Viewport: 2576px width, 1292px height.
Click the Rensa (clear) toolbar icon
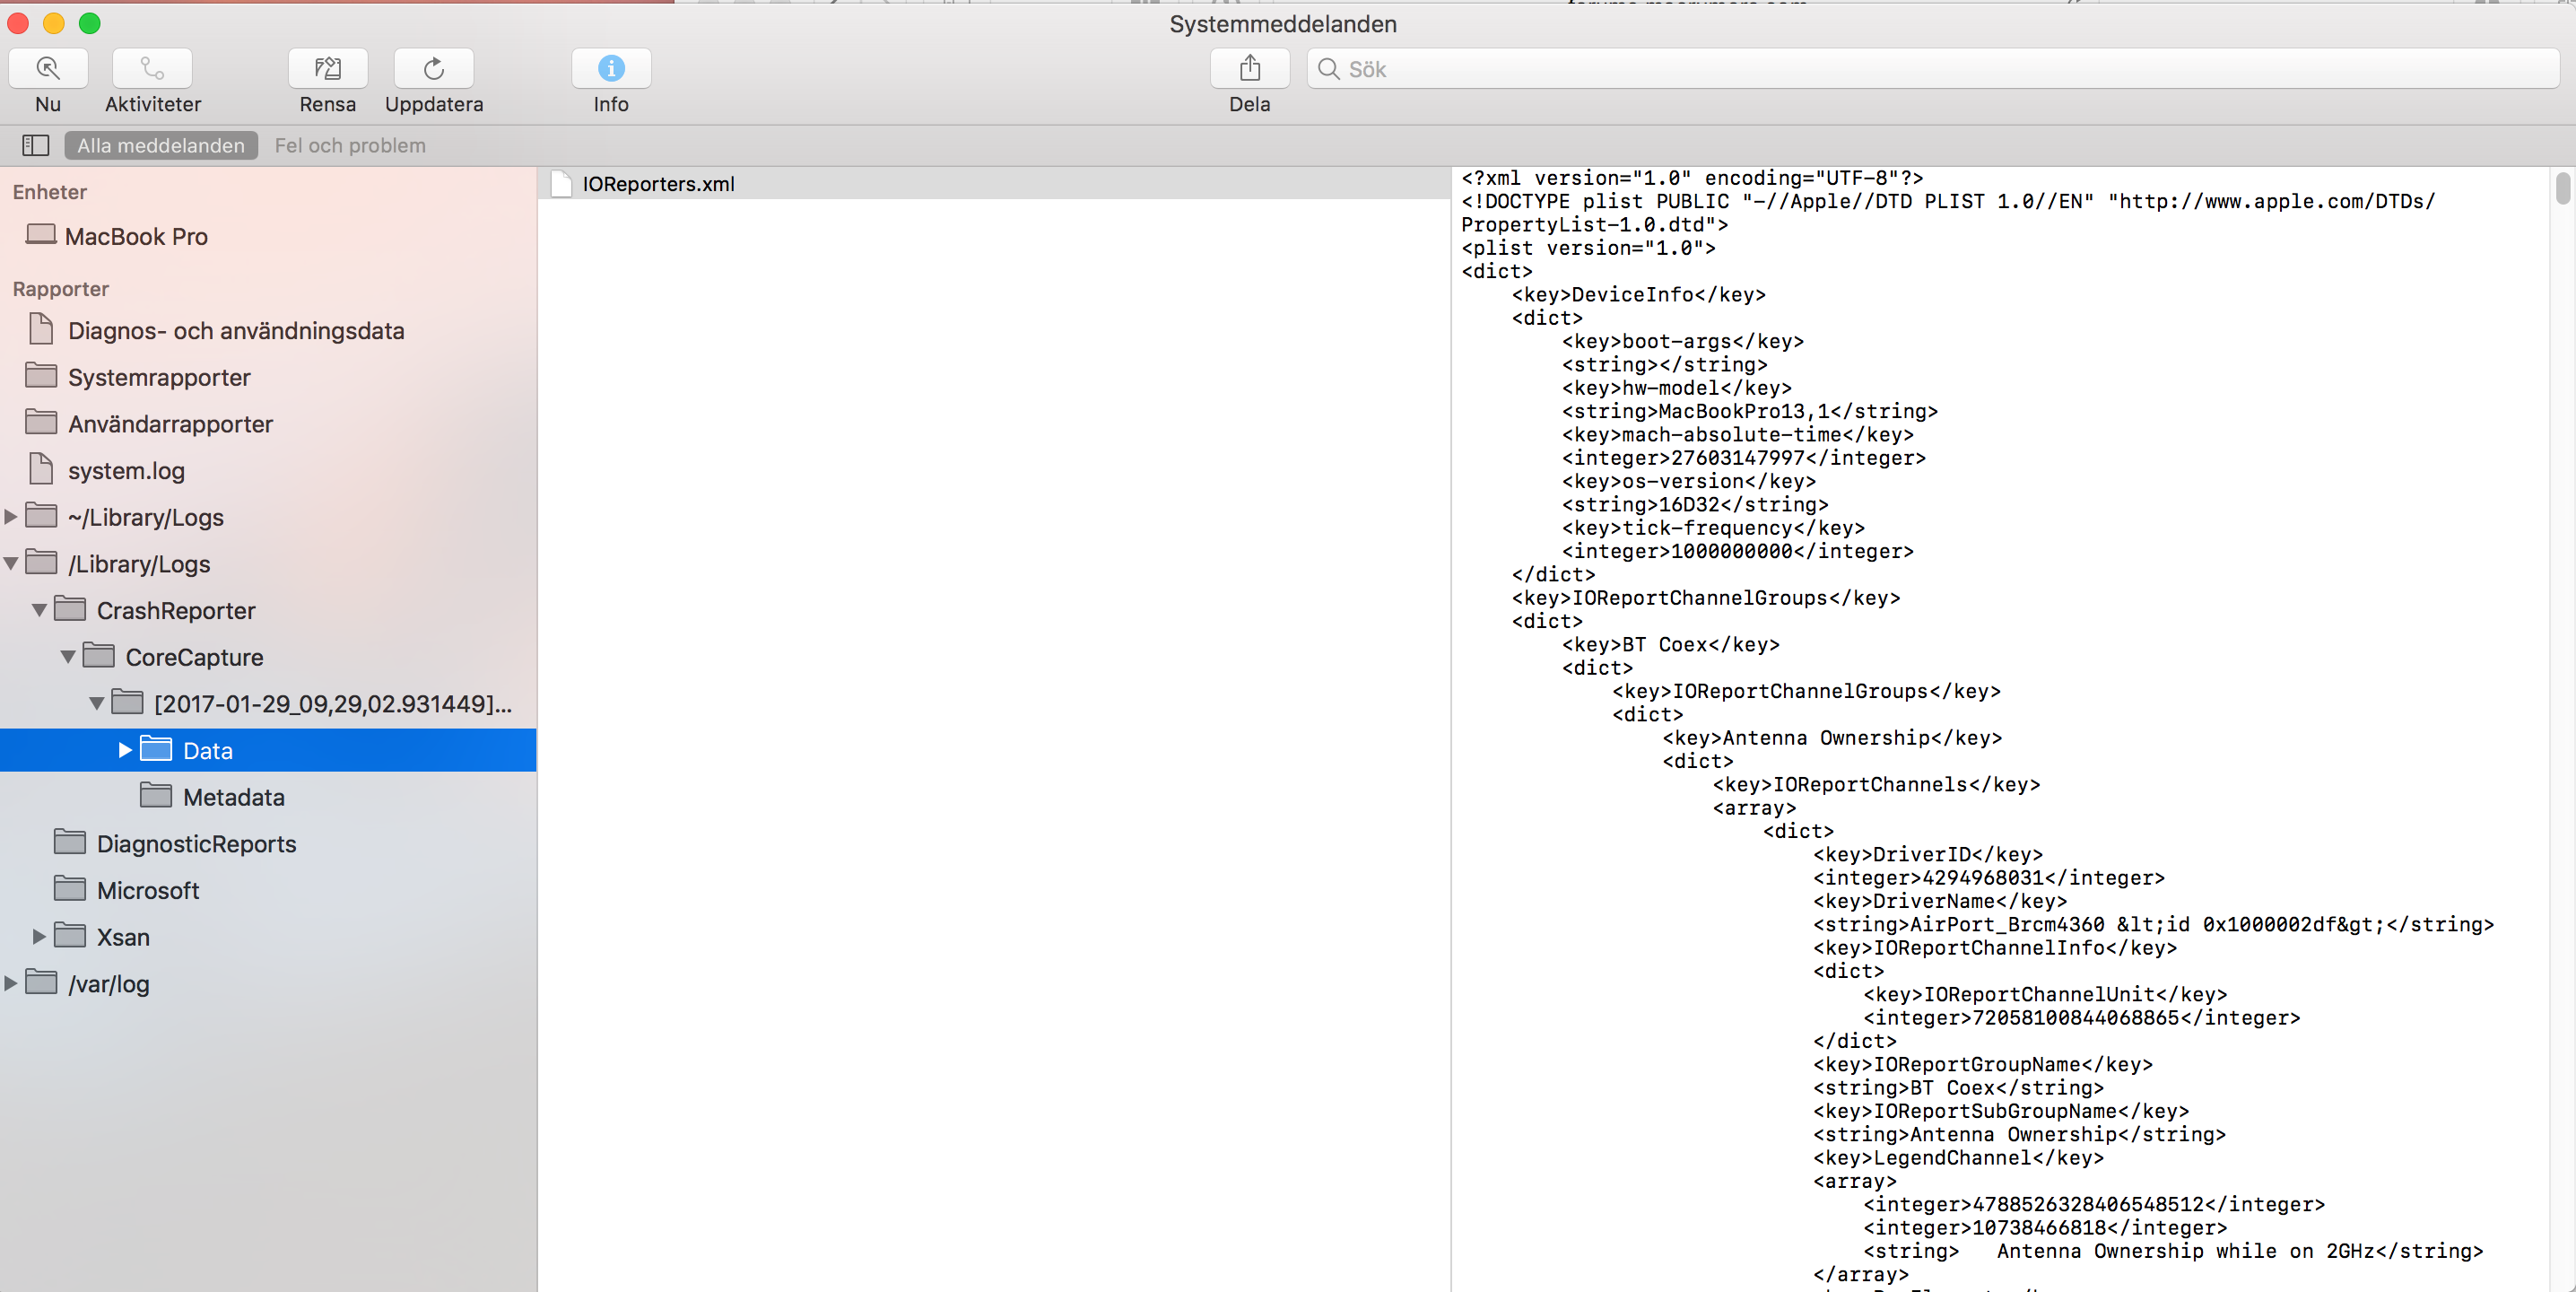pyautogui.click(x=327, y=68)
